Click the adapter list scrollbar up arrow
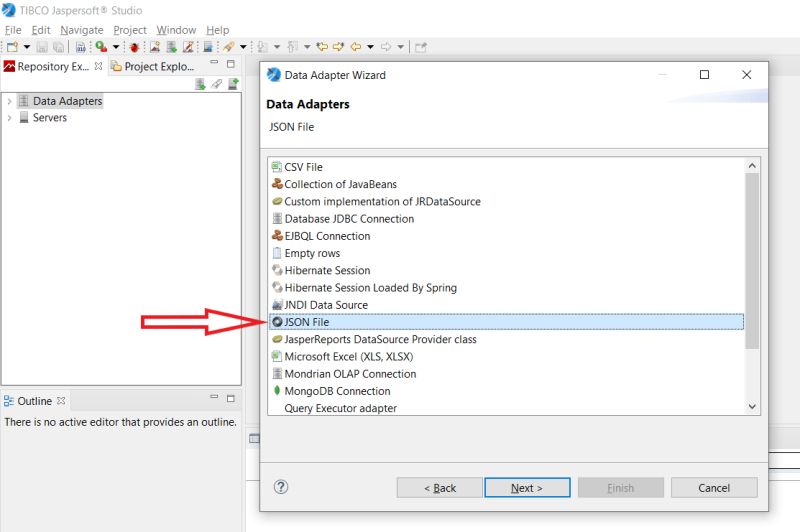The width and height of the screenshot is (800, 532). (x=752, y=166)
